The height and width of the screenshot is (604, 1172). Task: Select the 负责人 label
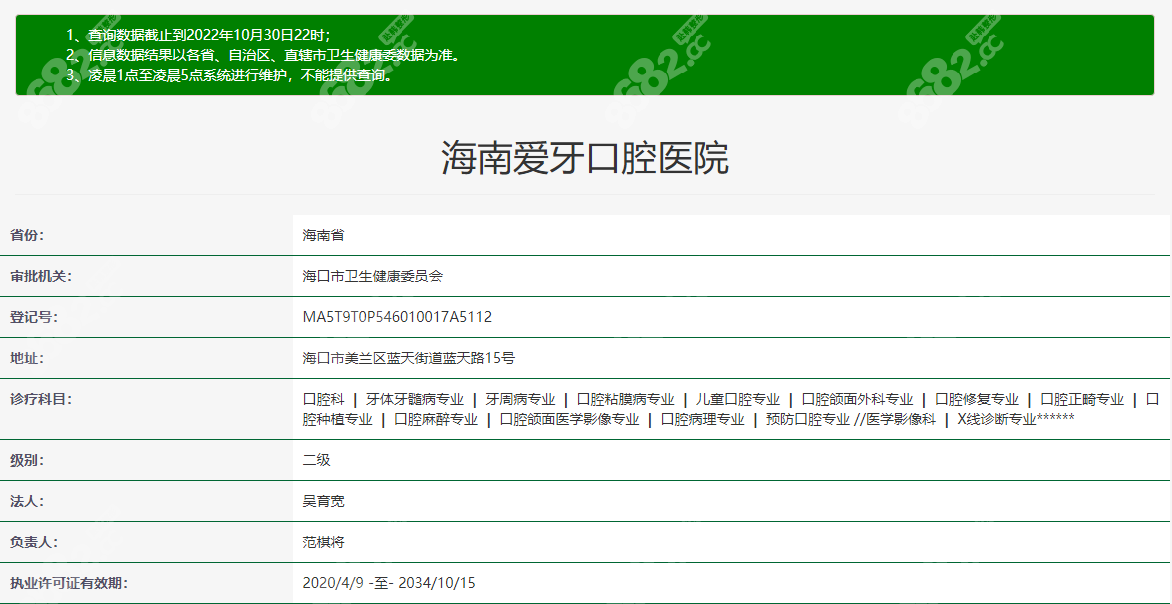34,542
